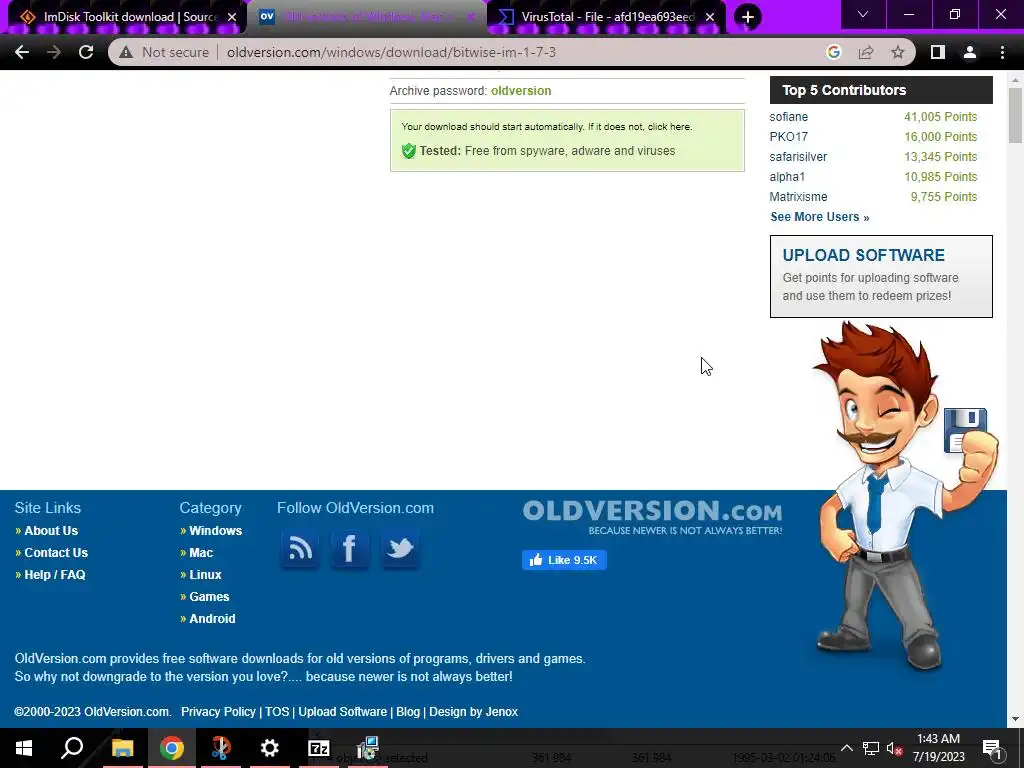The height and width of the screenshot is (768, 1024).
Task: Open About Us footer link
Action: (x=51, y=531)
